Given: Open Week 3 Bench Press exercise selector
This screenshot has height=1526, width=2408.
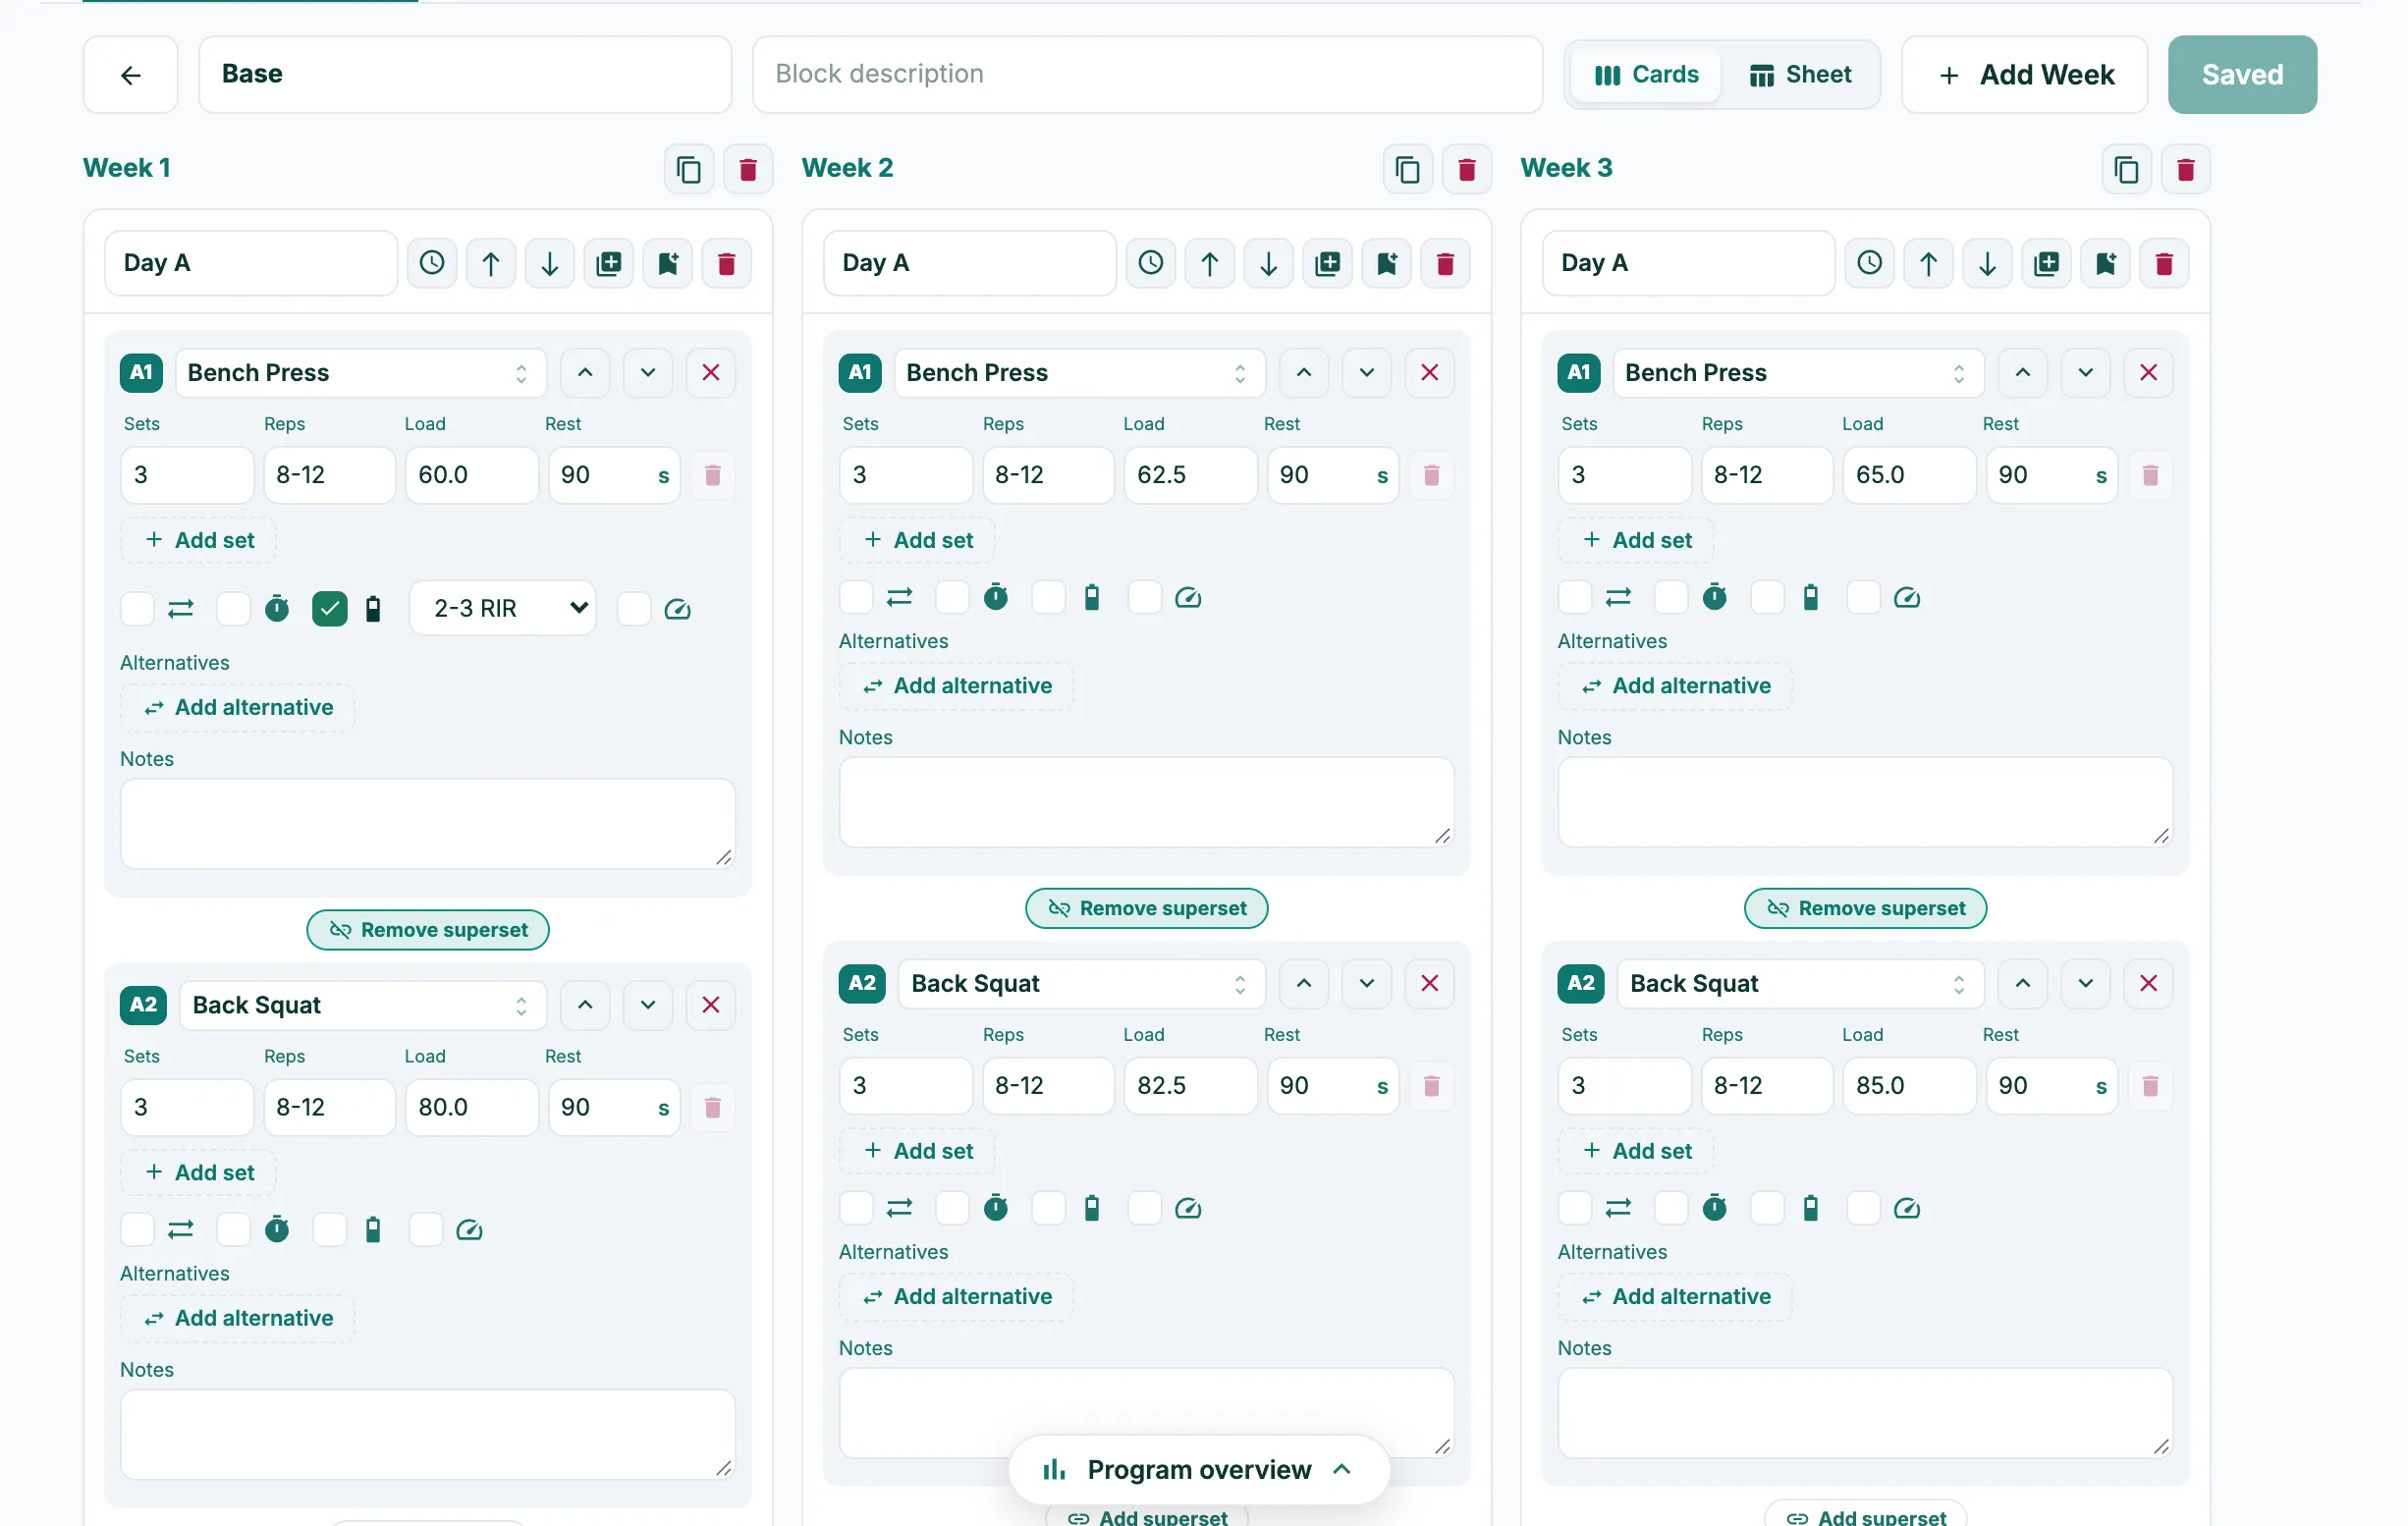Looking at the screenshot, I should point(1798,373).
